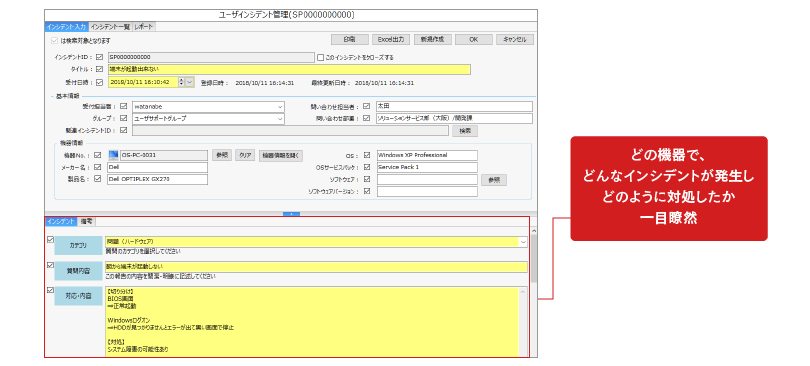Click into the yellow タイトル field
Image resolution: width=810 pixels, height=366 pixels.
point(289,69)
